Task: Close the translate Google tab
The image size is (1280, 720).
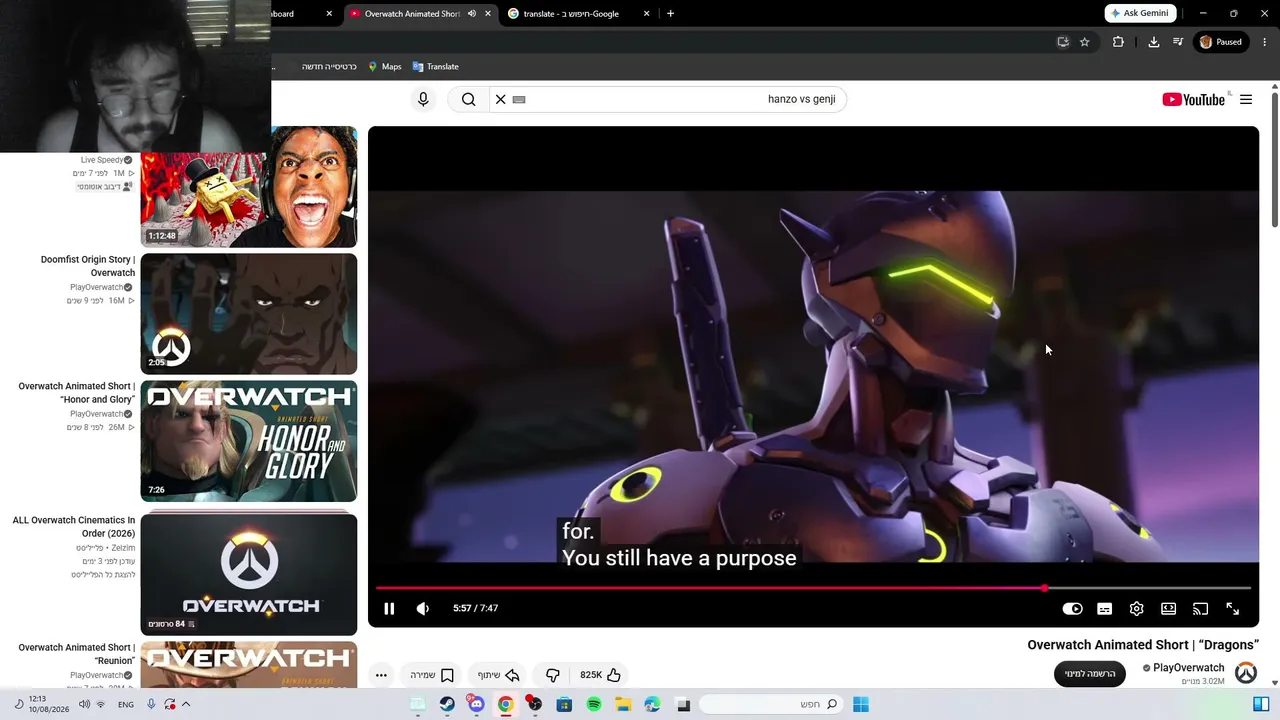Action: [x=646, y=14]
